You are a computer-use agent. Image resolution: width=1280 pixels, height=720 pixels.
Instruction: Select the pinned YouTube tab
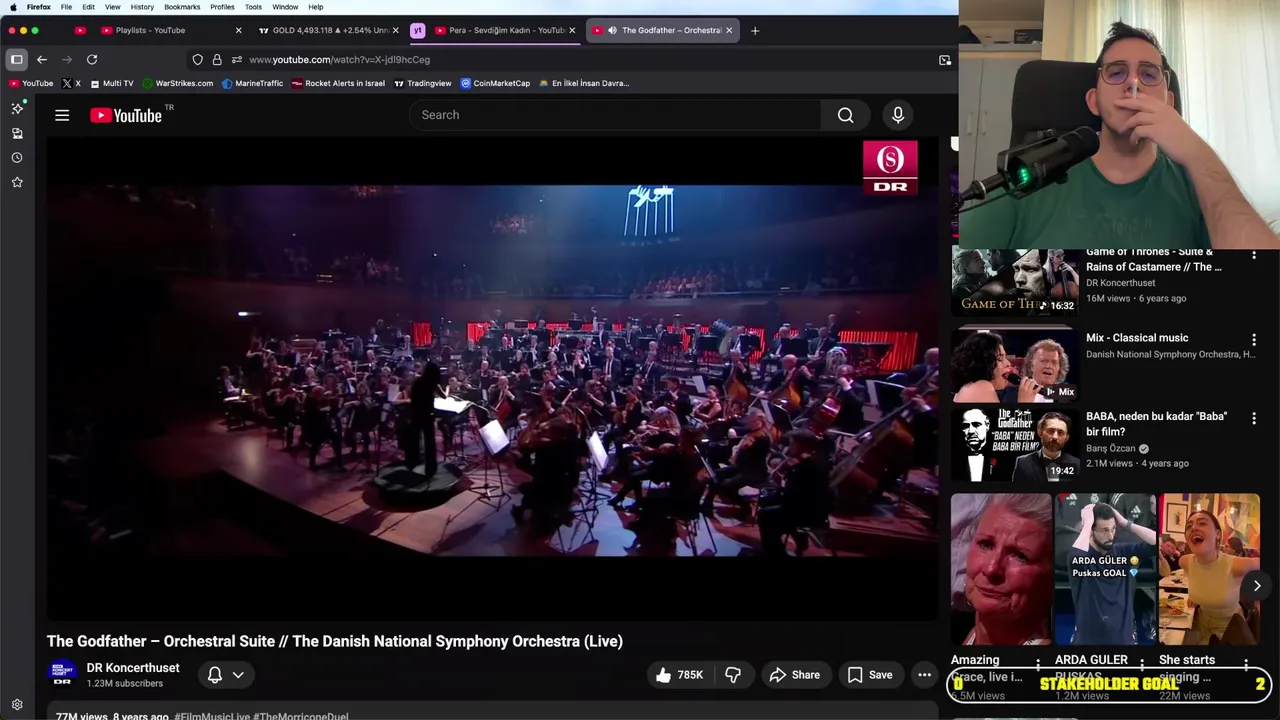[x=80, y=30]
